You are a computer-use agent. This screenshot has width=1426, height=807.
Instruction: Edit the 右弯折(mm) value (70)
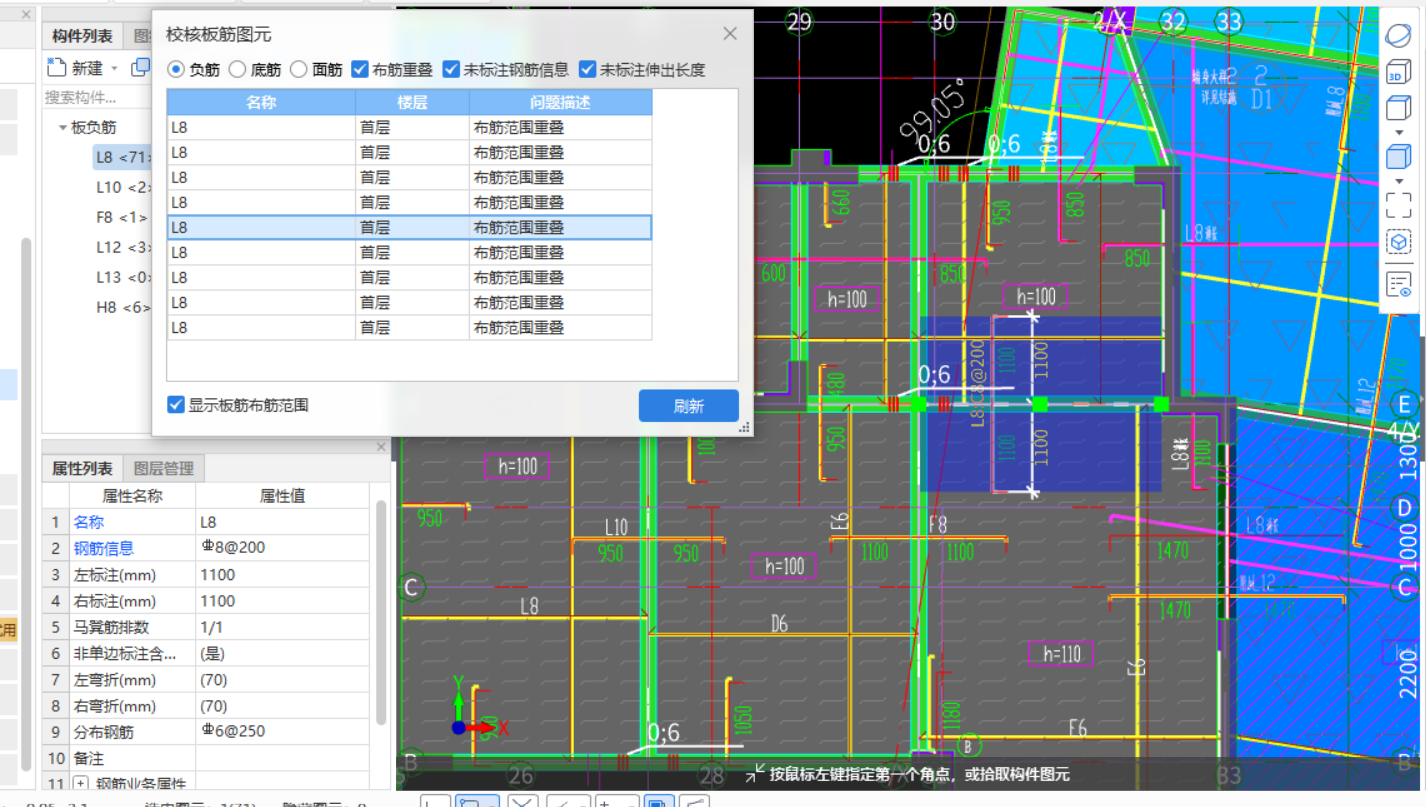[x=283, y=706]
